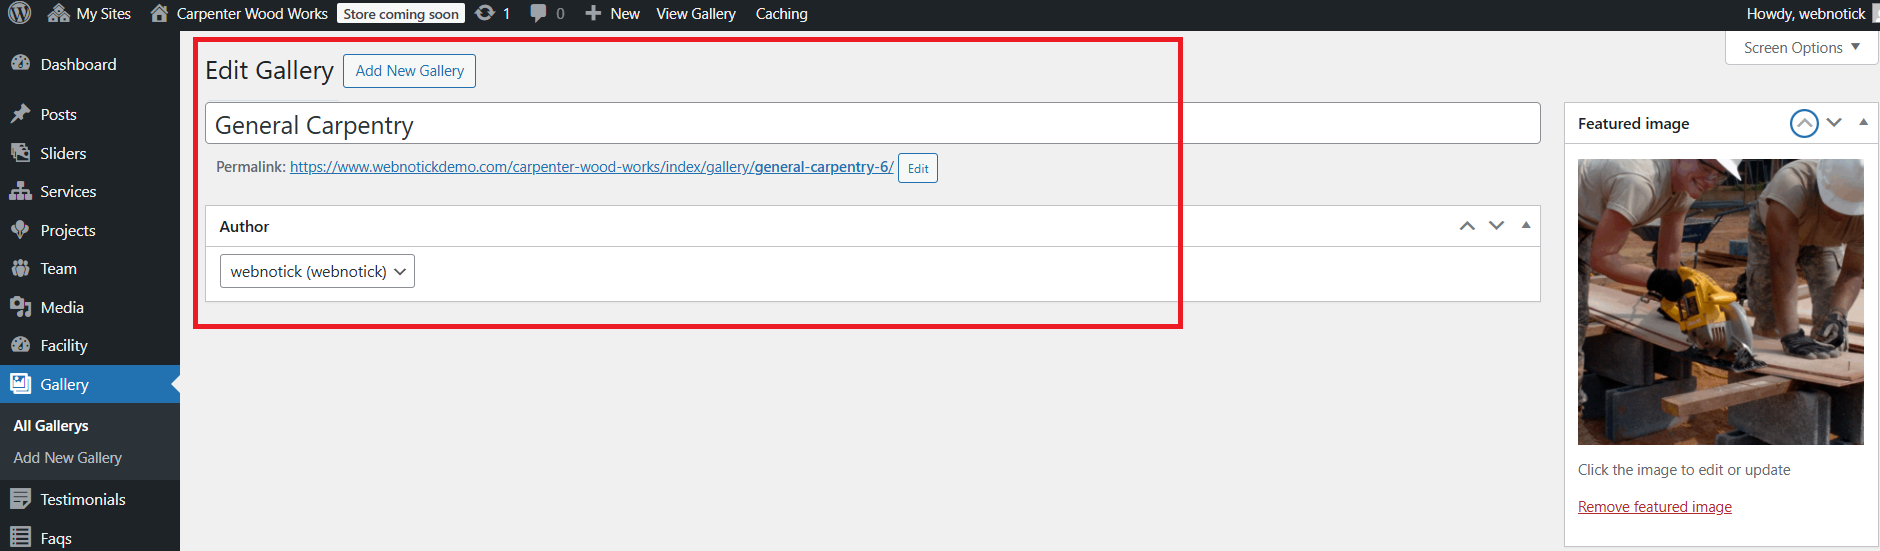1880x551 pixels.
Task: Expand Screen Options dropdown
Action: (1801, 47)
